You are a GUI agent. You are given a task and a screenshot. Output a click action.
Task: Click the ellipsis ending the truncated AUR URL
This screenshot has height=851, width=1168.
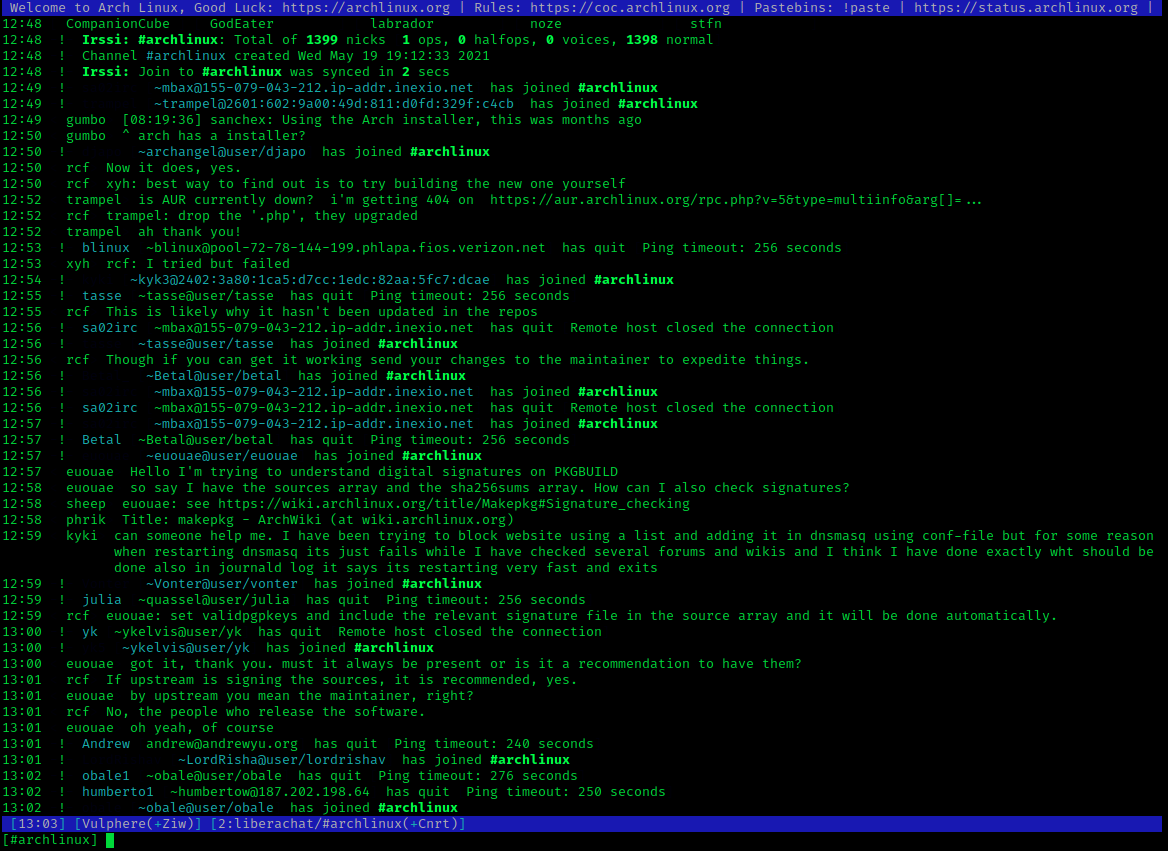(974, 200)
